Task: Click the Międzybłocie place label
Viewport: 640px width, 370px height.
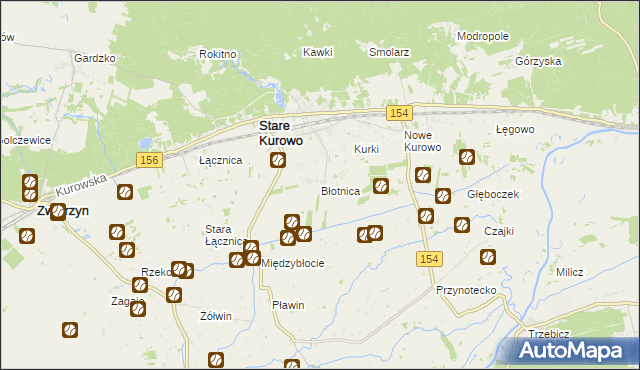Action: (x=293, y=263)
